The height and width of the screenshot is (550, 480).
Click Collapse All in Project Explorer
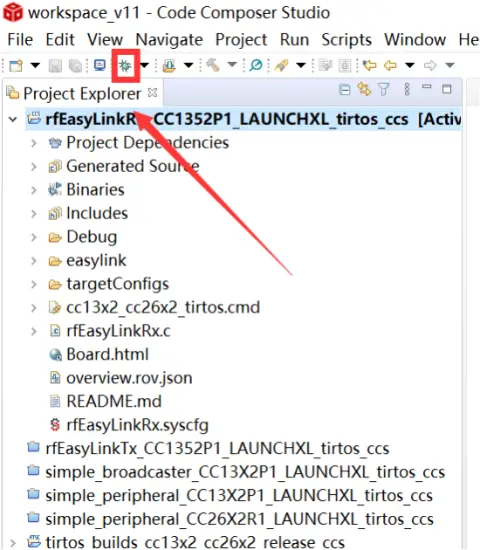coord(345,90)
